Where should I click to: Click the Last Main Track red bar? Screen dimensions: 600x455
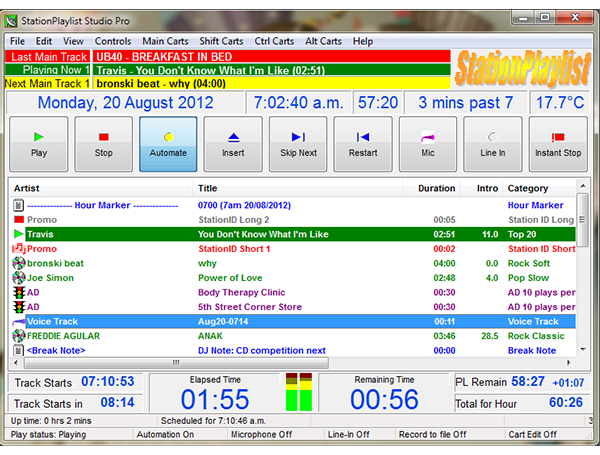pos(271,57)
